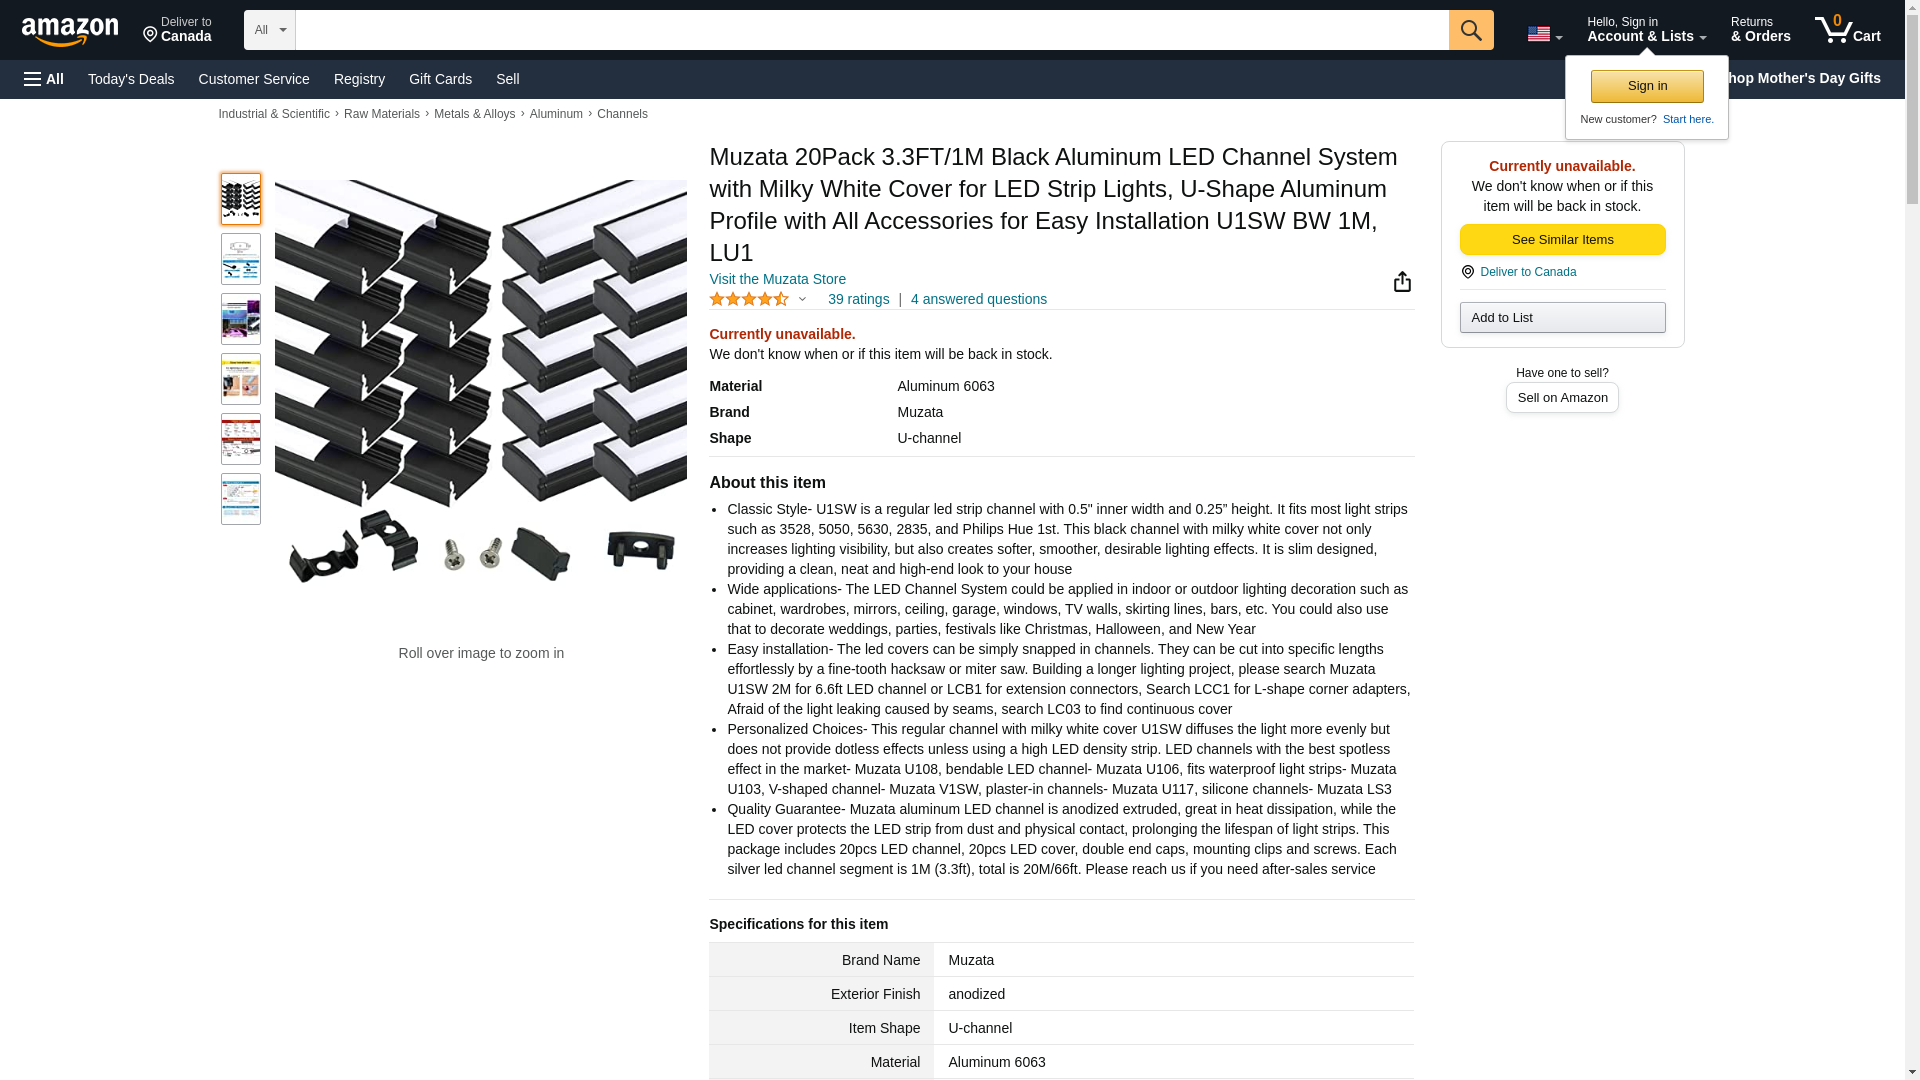
Task: Open the Add to List button
Action: [1562, 317]
